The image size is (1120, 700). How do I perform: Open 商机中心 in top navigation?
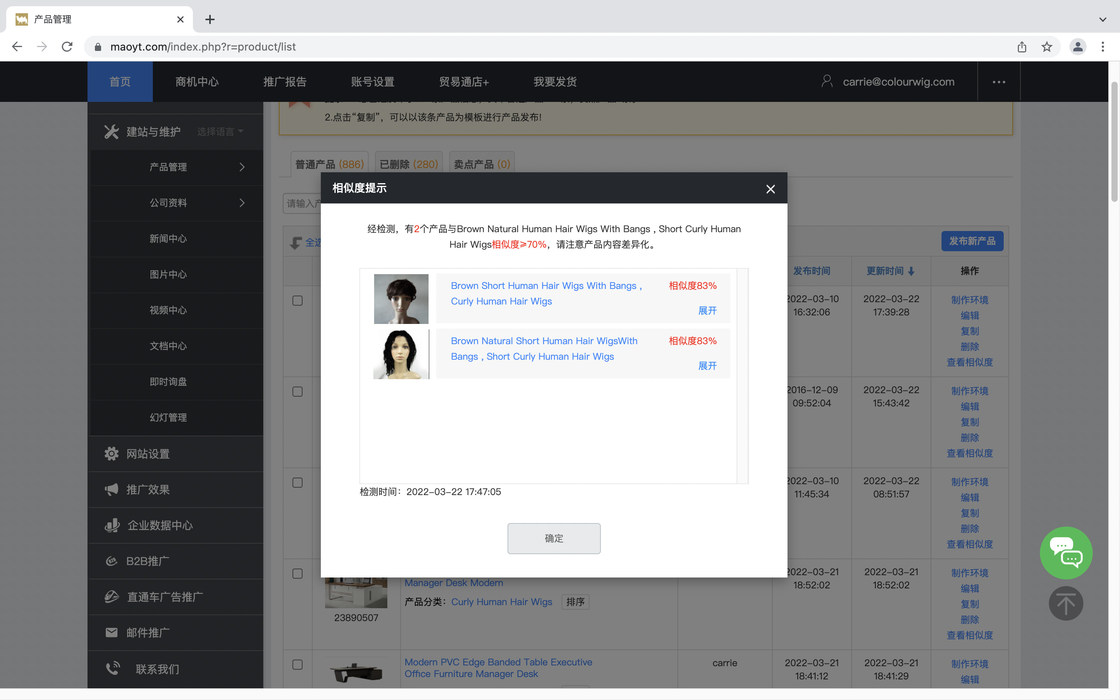(x=197, y=82)
